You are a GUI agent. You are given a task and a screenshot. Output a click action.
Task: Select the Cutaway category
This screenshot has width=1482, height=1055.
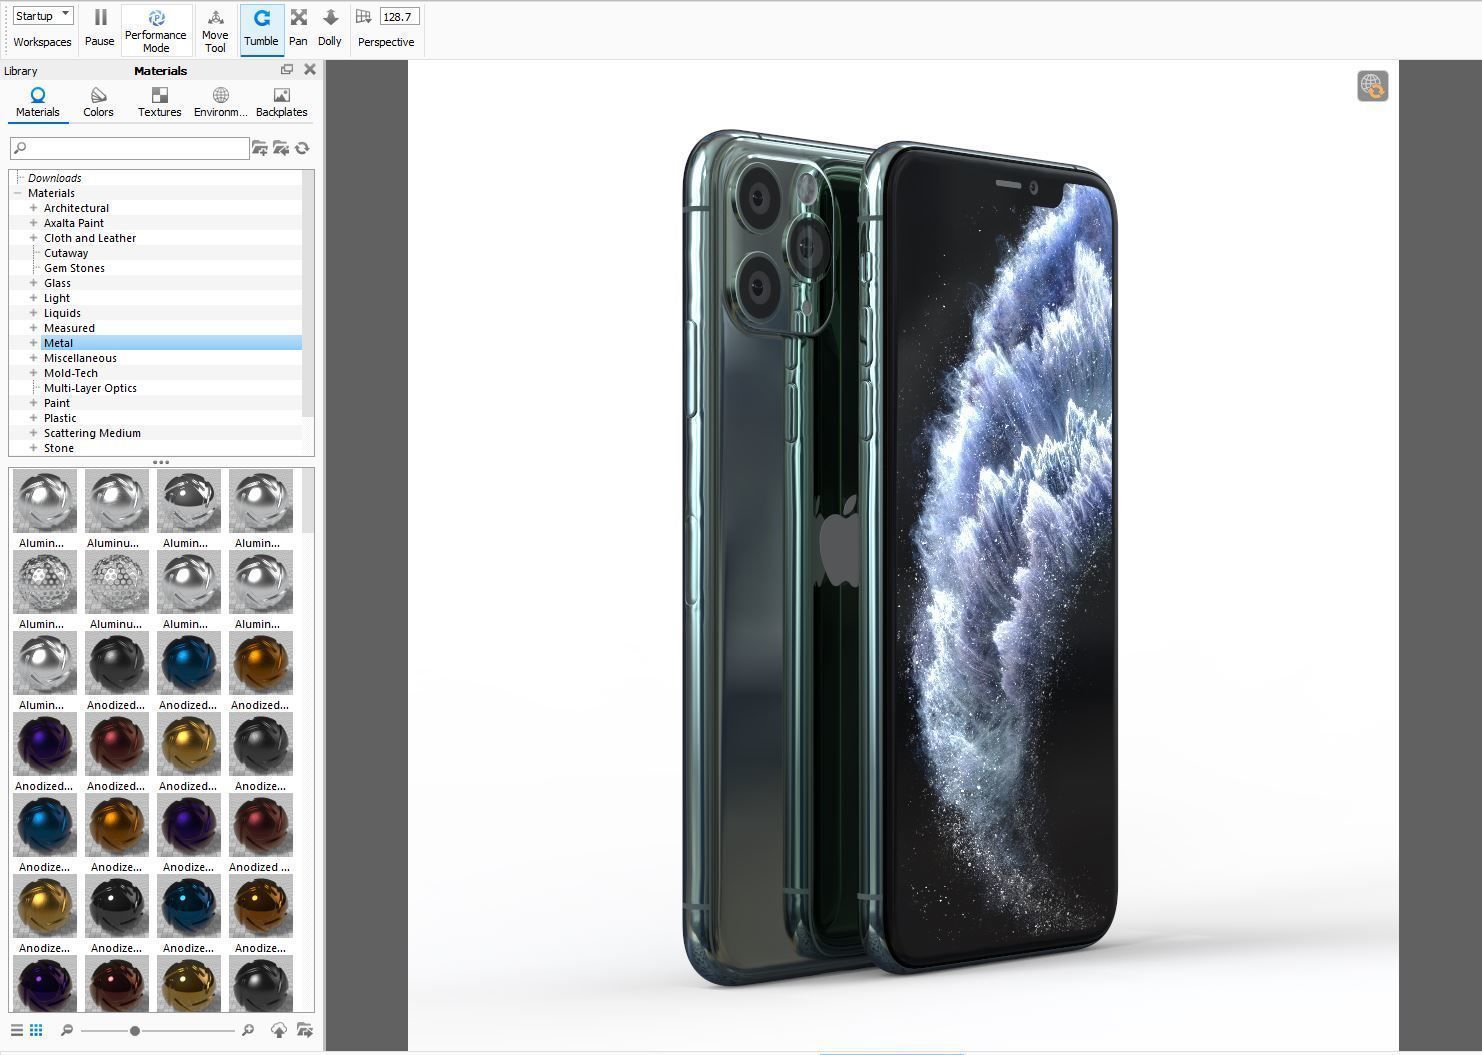point(66,253)
